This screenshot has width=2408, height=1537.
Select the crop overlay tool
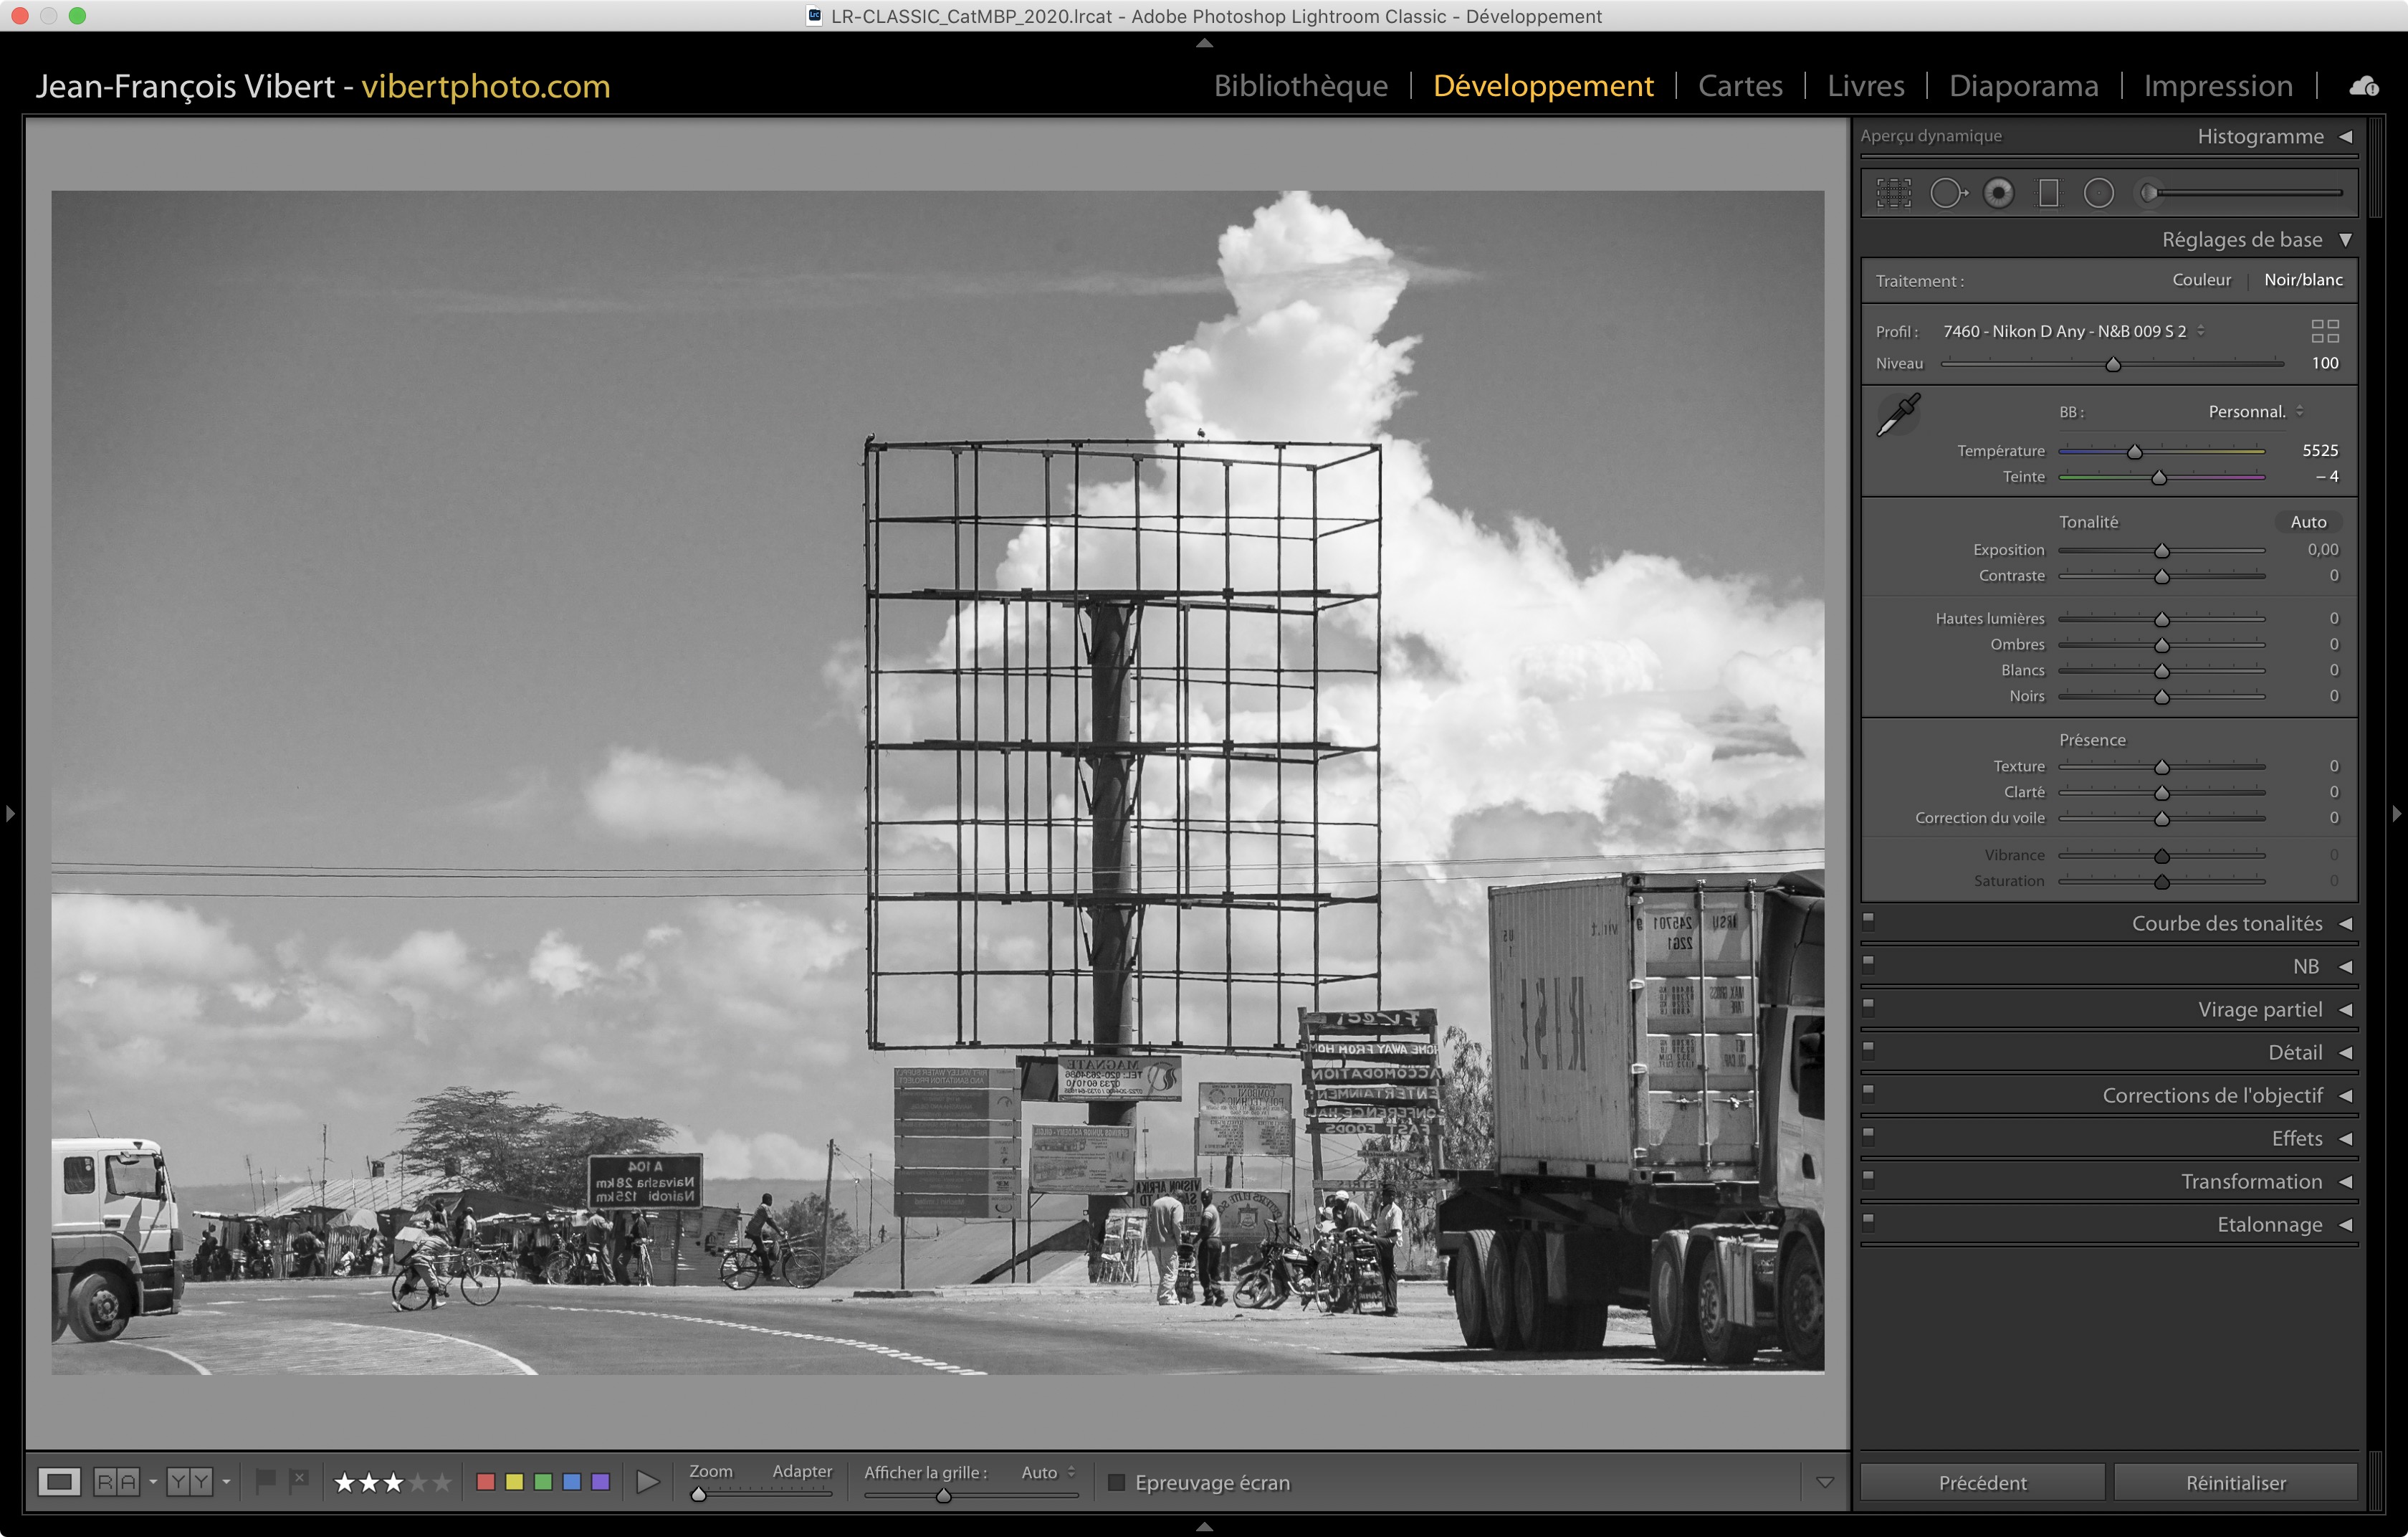click(1893, 193)
